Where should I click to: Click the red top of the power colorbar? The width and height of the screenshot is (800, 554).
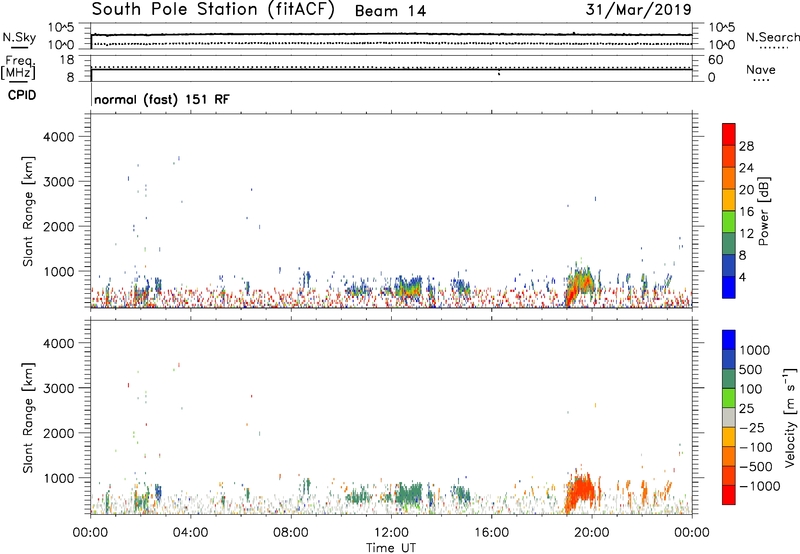729,134
